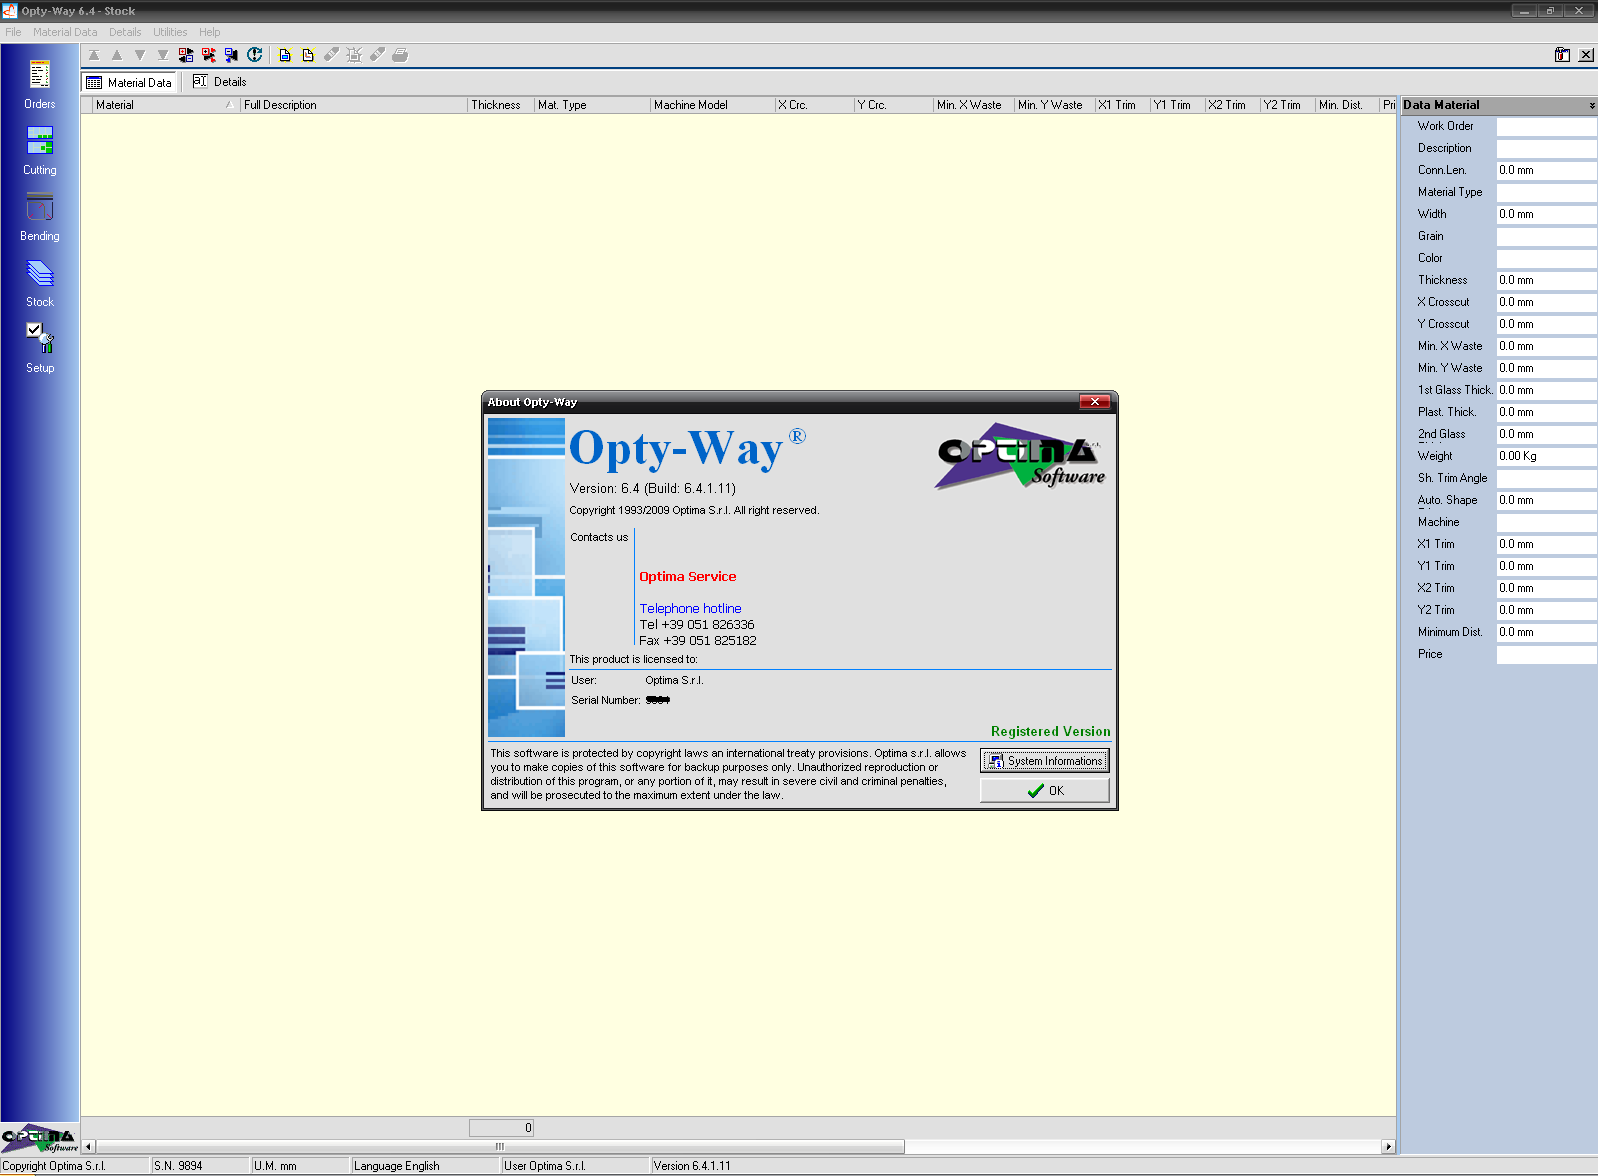Click the Weight field showing 0.00 Kg
The width and height of the screenshot is (1598, 1176).
point(1546,457)
